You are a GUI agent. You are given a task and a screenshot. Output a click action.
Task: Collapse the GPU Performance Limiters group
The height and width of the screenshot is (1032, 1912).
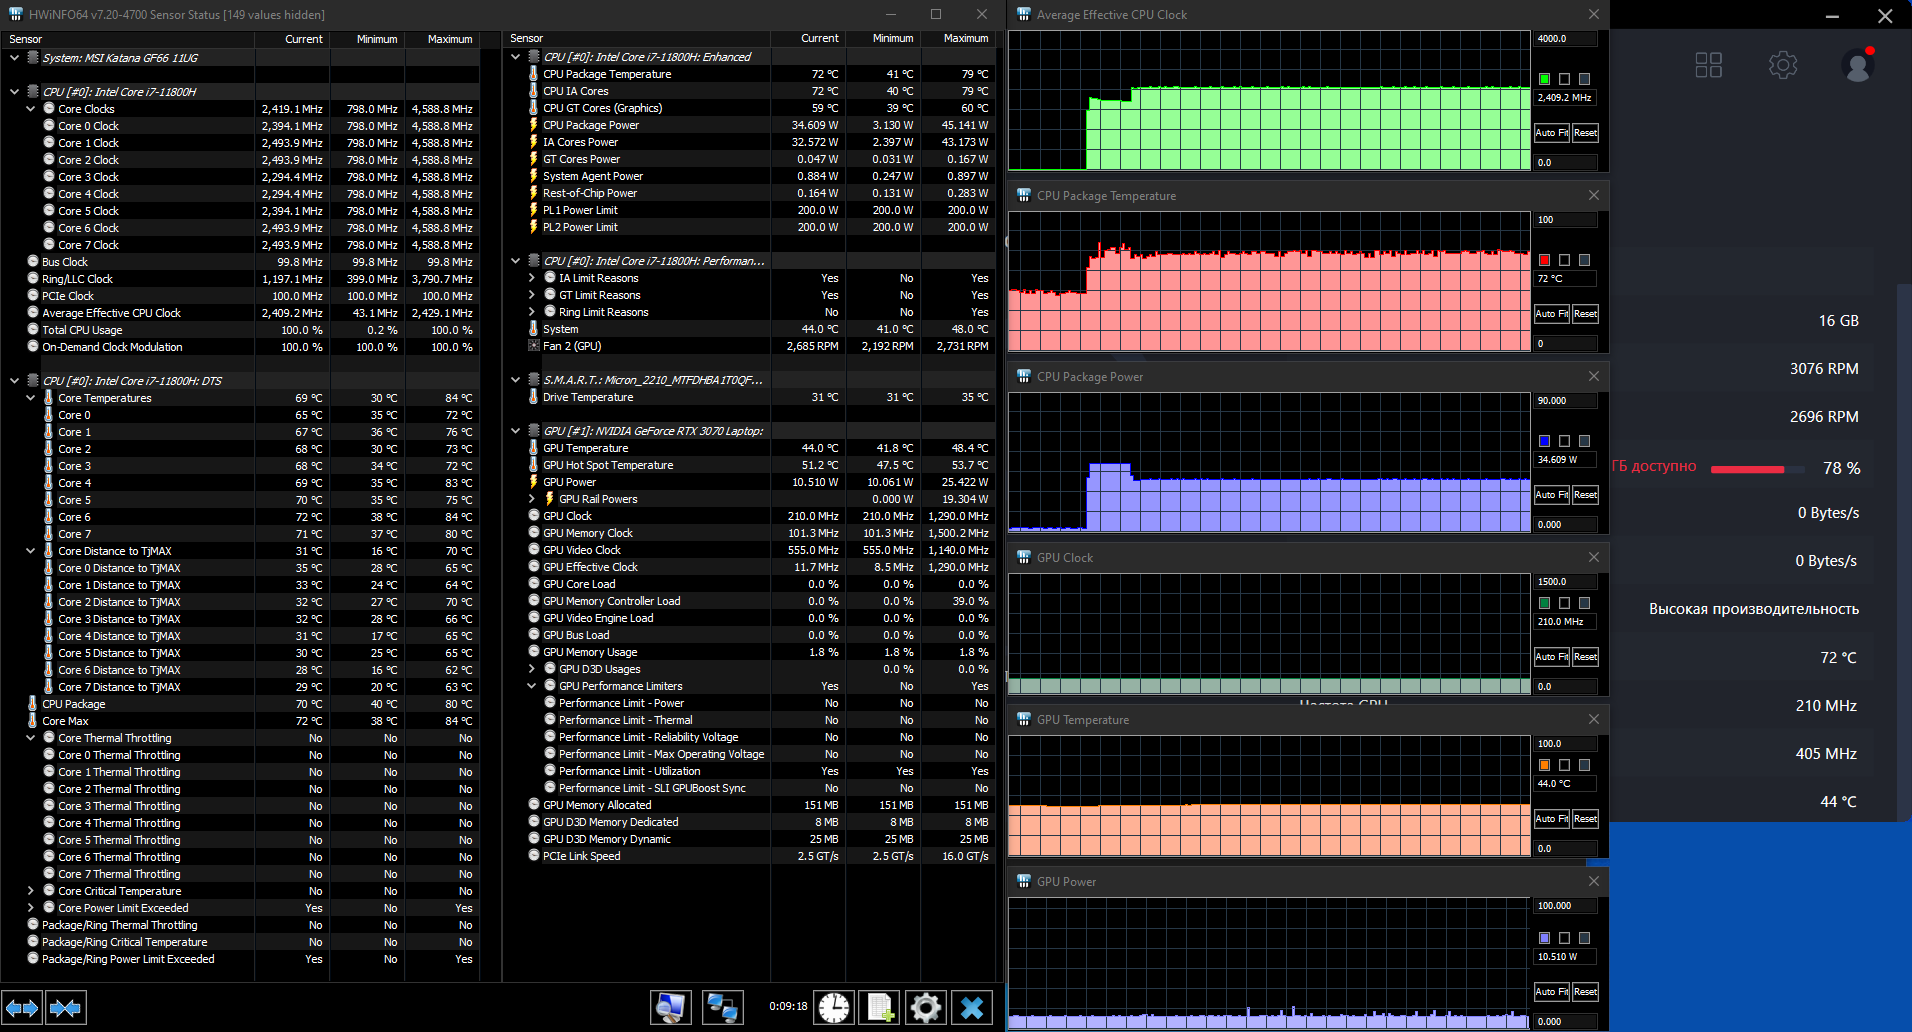click(x=532, y=686)
